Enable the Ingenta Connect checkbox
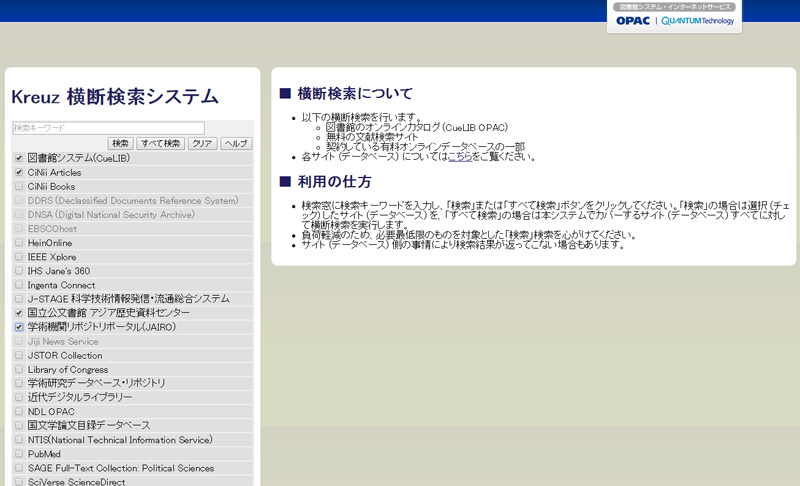The image size is (800, 486). pyautogui.click(x=19, y=285)
